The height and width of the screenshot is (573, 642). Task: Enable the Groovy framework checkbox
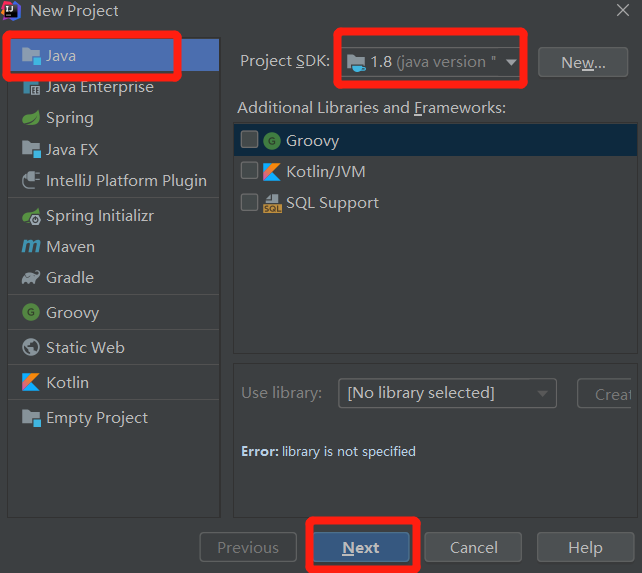249,140
